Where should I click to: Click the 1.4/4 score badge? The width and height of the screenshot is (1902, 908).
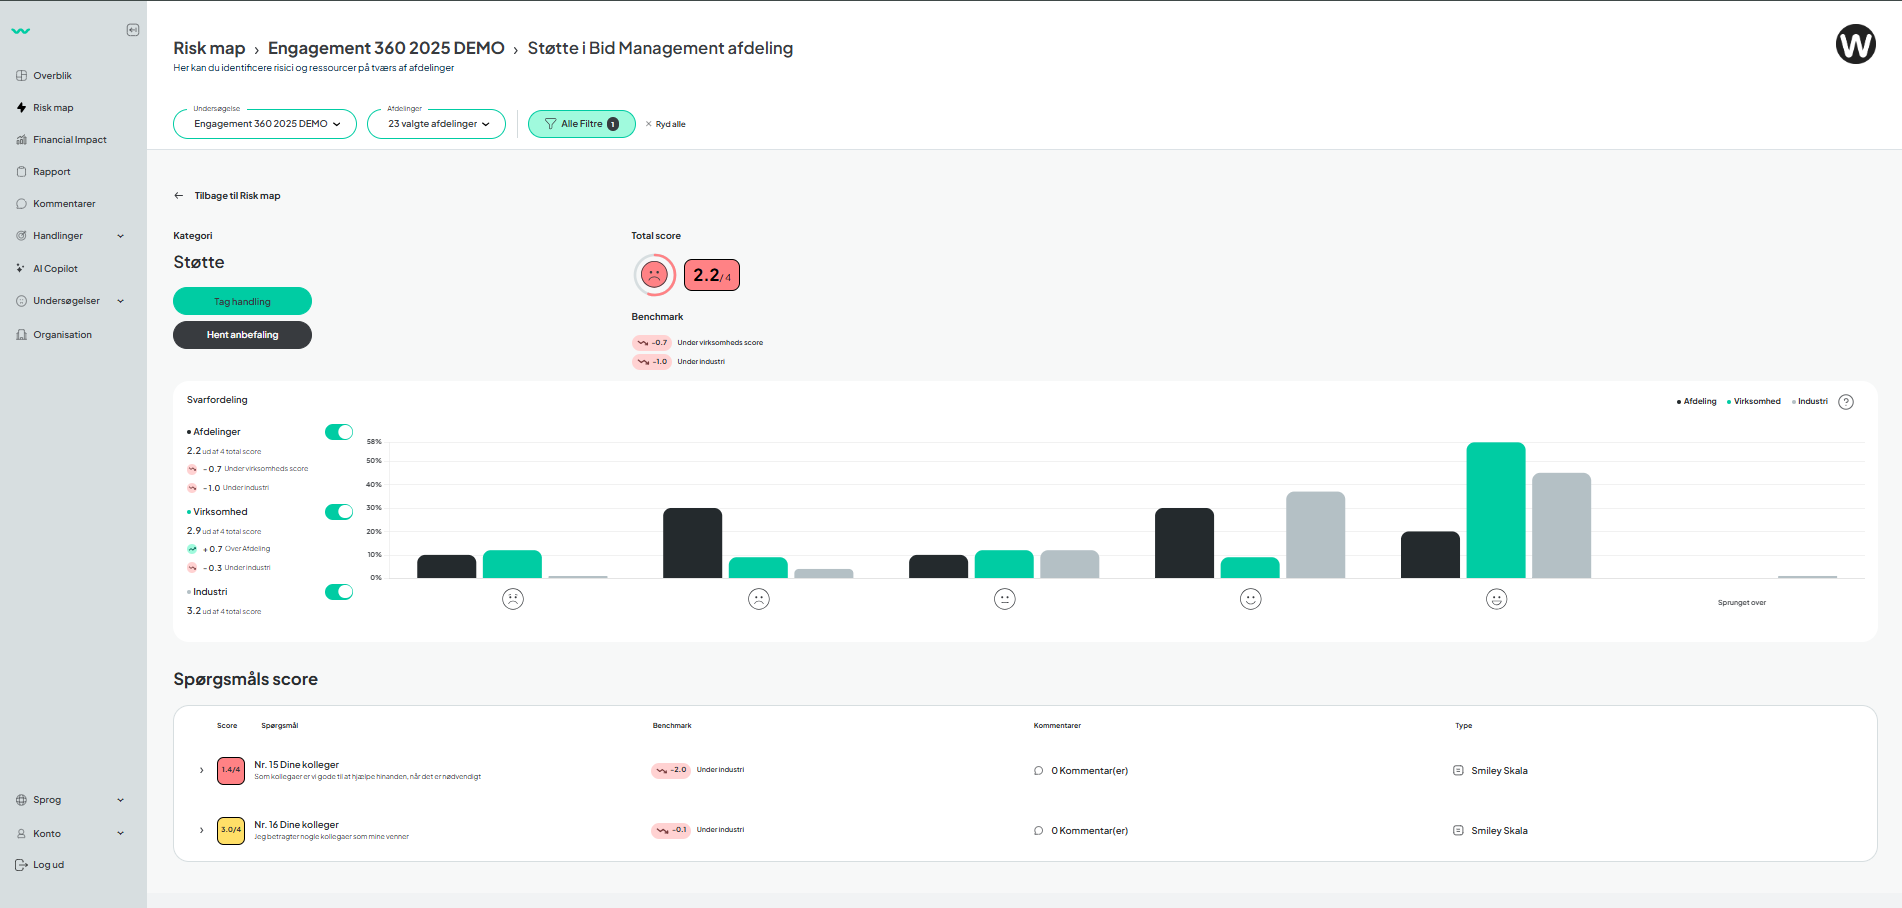pyautogui.click(x=231, y=770)
